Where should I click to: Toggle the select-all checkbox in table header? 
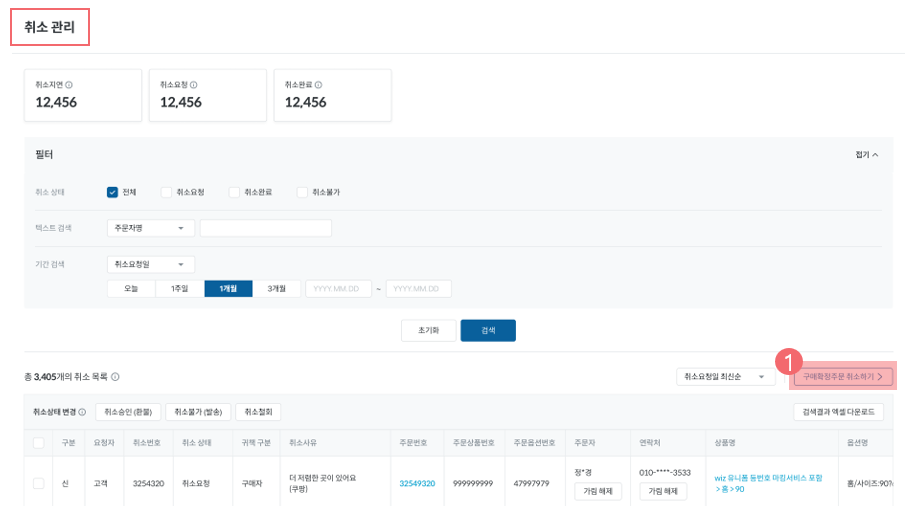click(39, 443)
